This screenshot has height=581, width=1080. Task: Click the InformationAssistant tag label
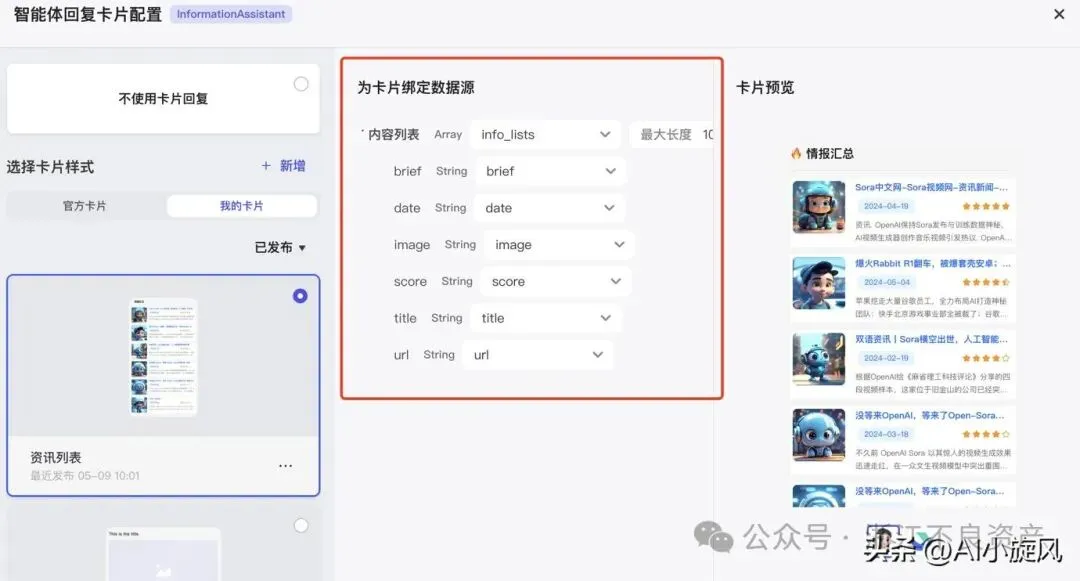(x=231, y=14)
